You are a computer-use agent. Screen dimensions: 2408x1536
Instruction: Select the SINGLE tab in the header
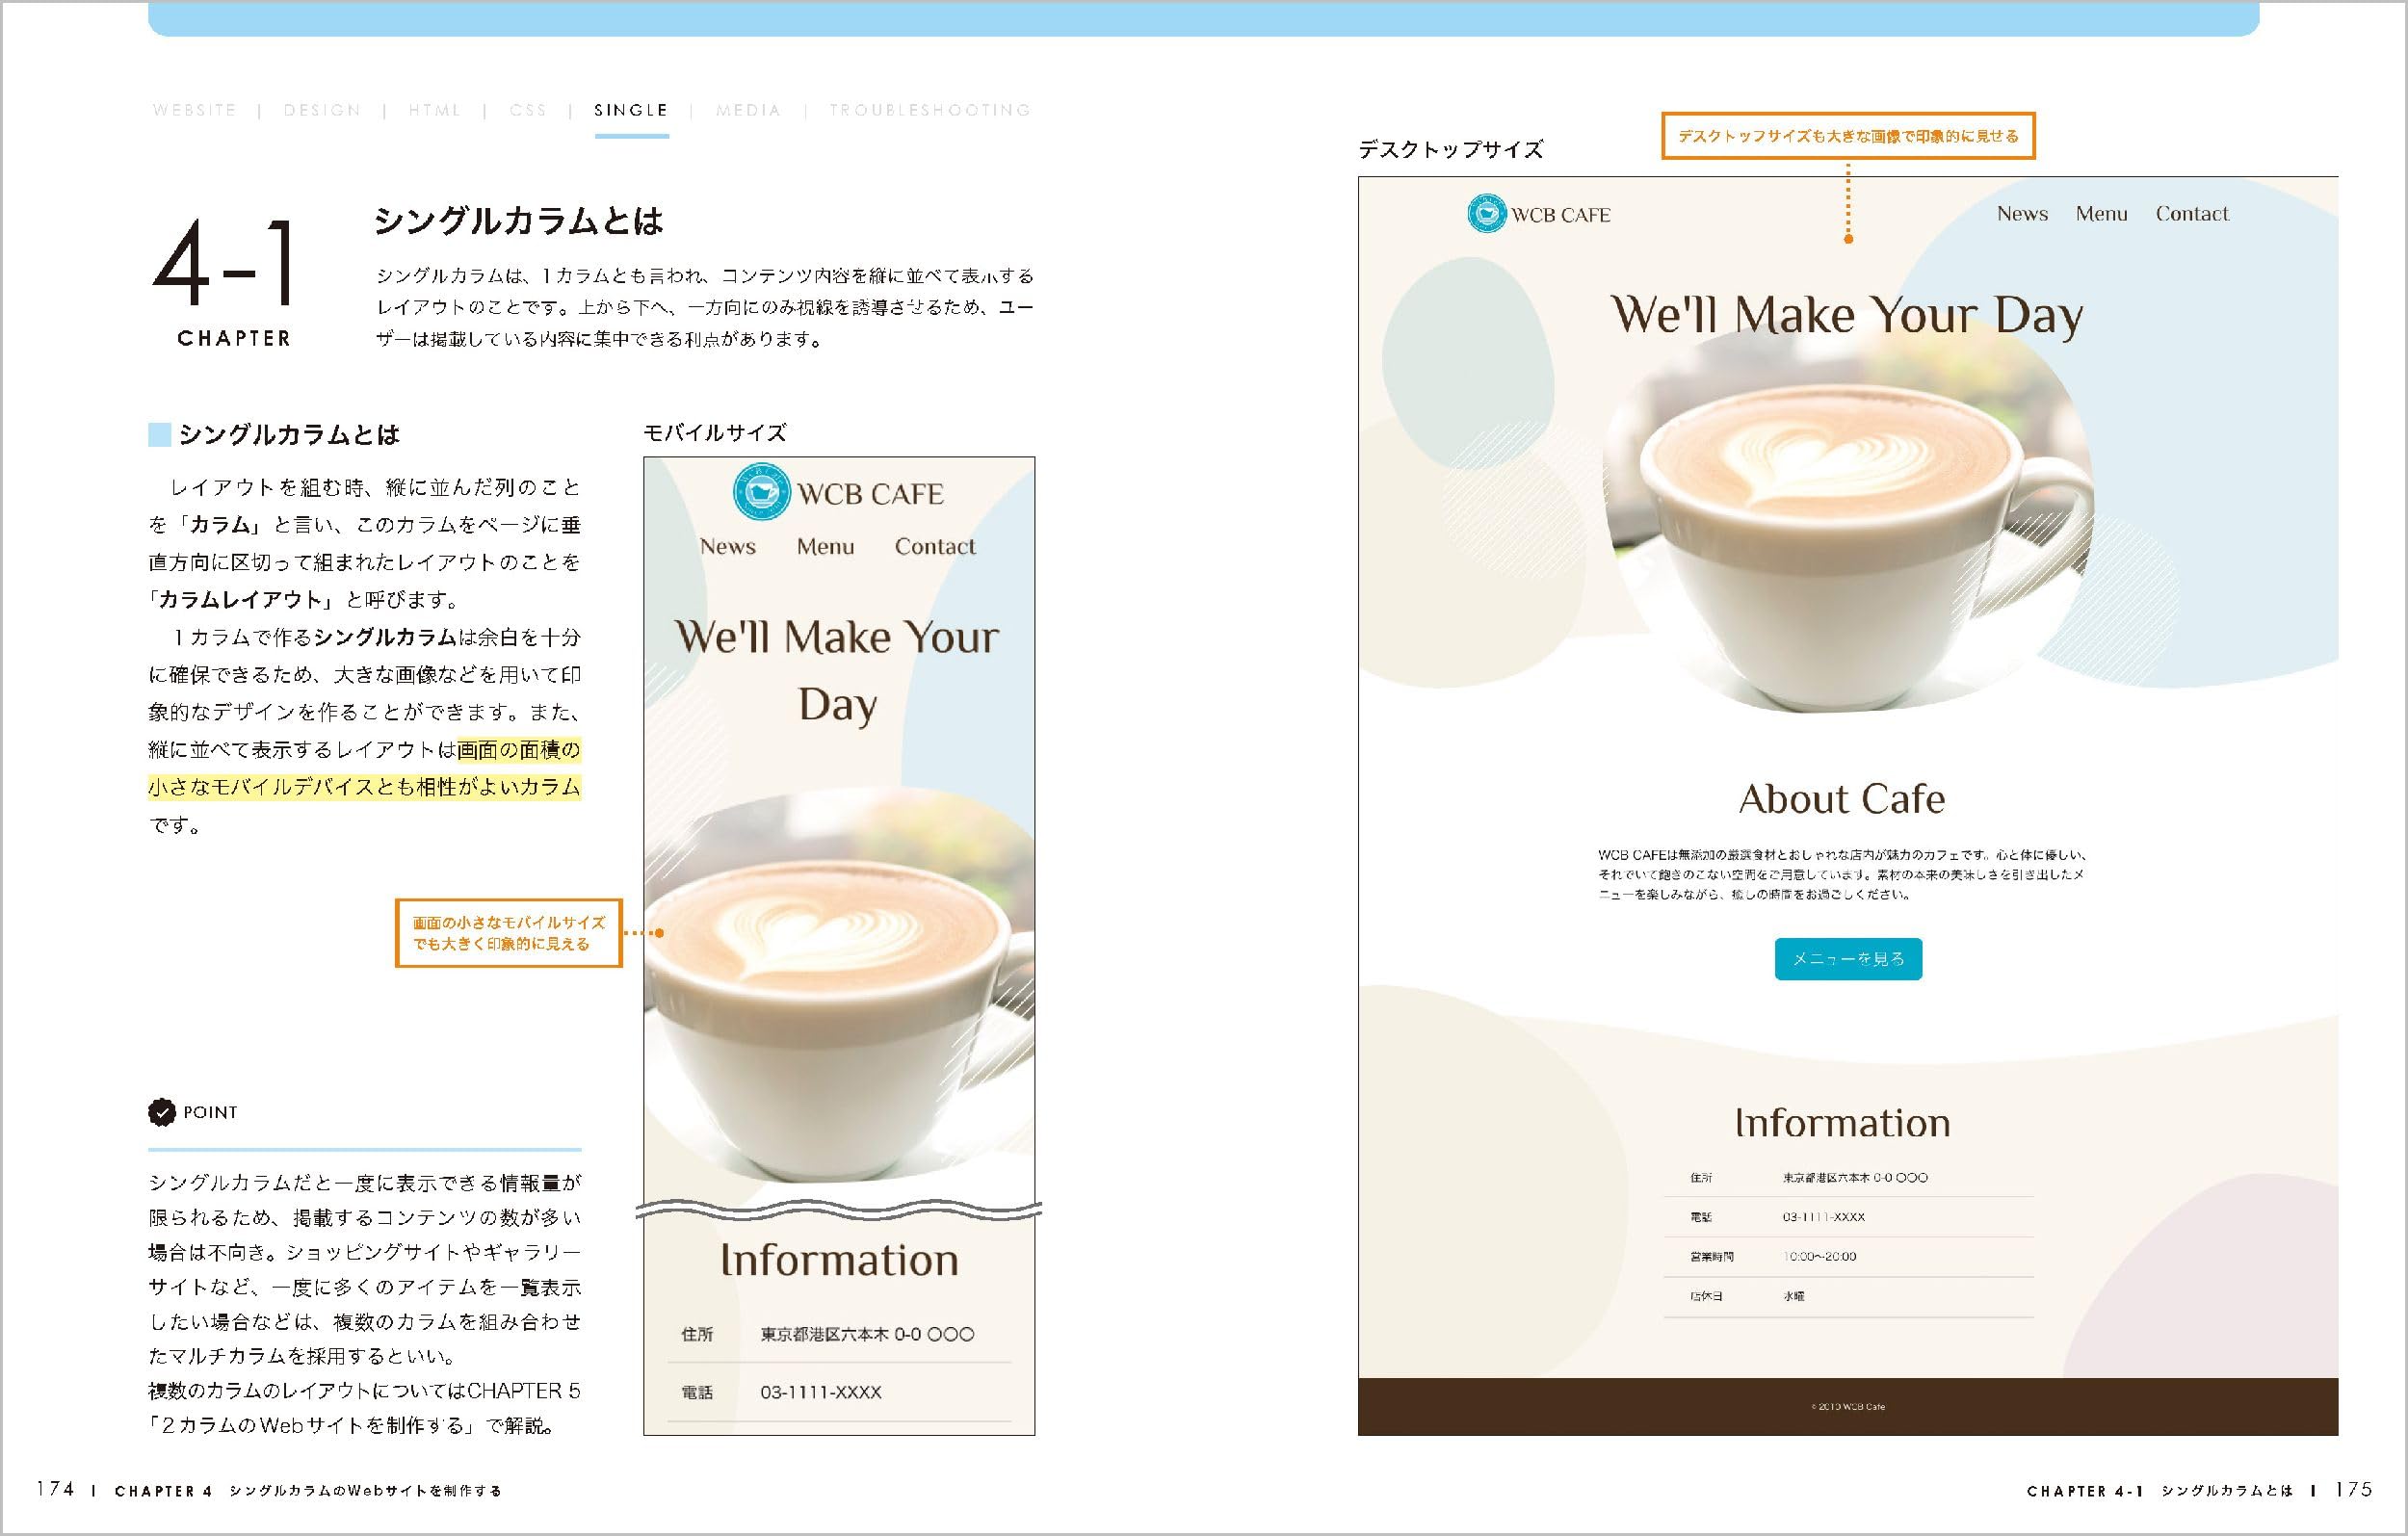tap(631, 111)
